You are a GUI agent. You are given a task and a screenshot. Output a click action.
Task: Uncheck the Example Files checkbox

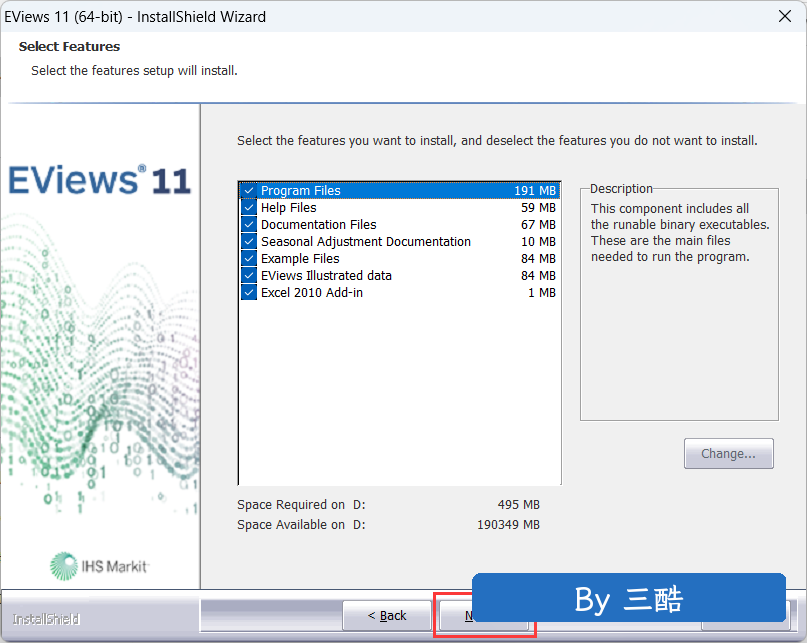249,258
